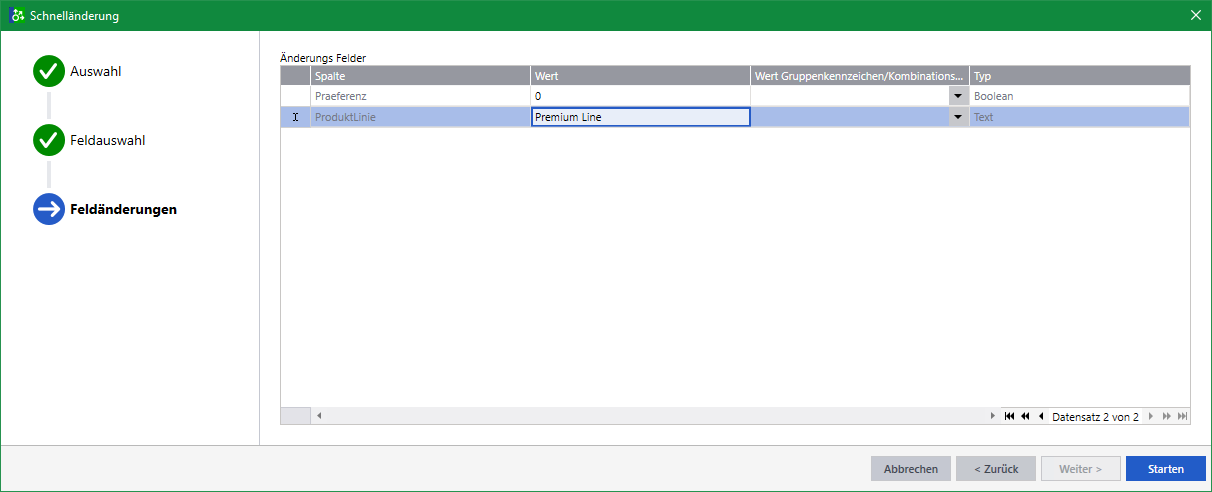
Task: Click the Weiter button
Action: point(1081,469)
